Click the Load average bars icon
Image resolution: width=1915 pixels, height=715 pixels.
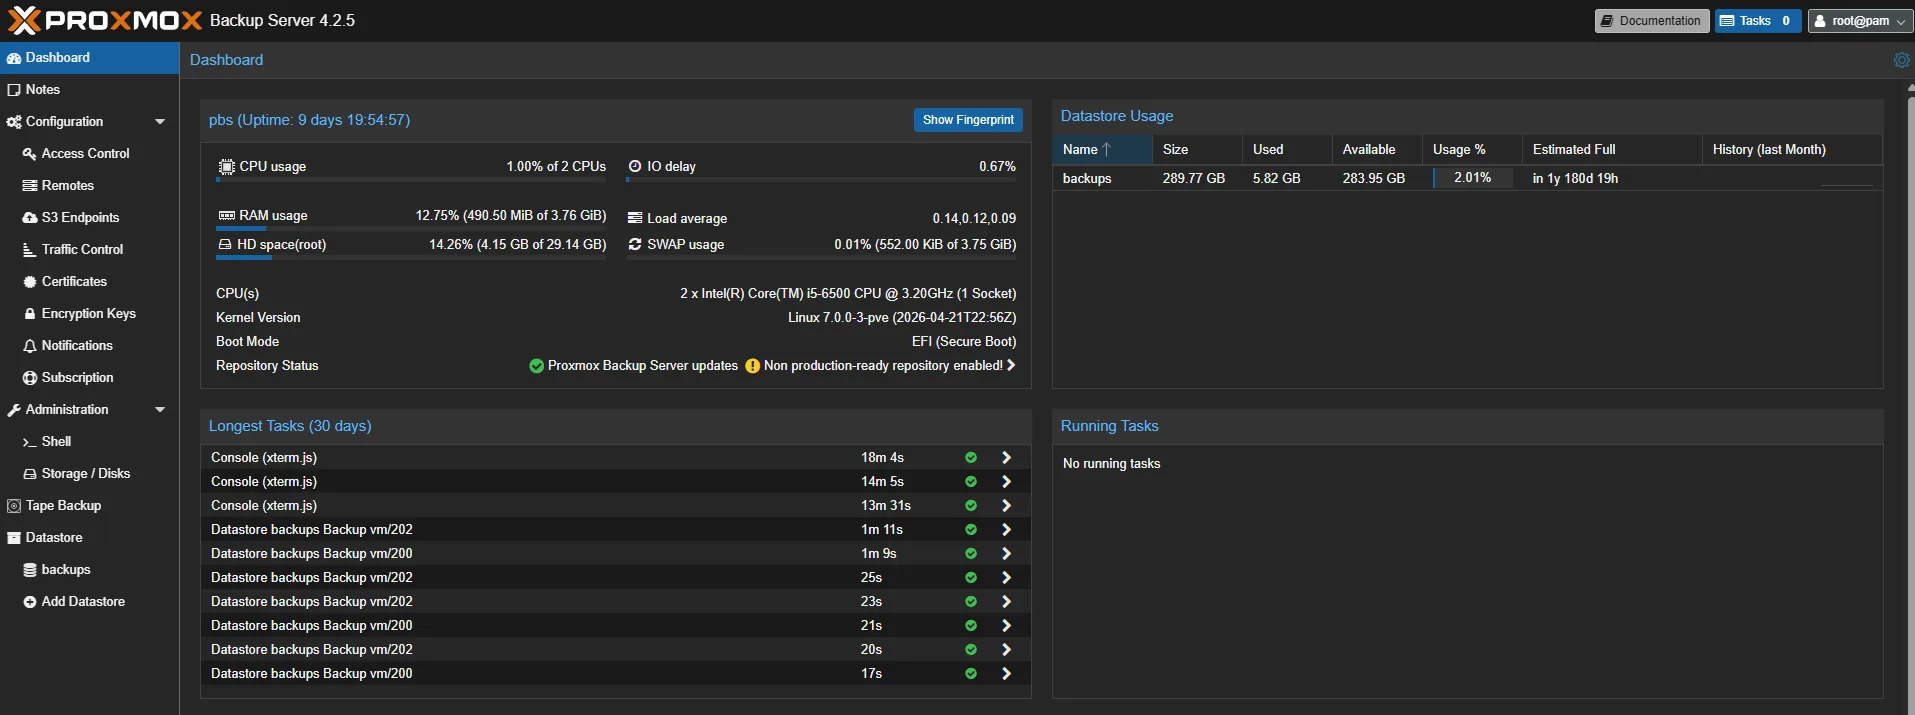(x=635, y=218)
